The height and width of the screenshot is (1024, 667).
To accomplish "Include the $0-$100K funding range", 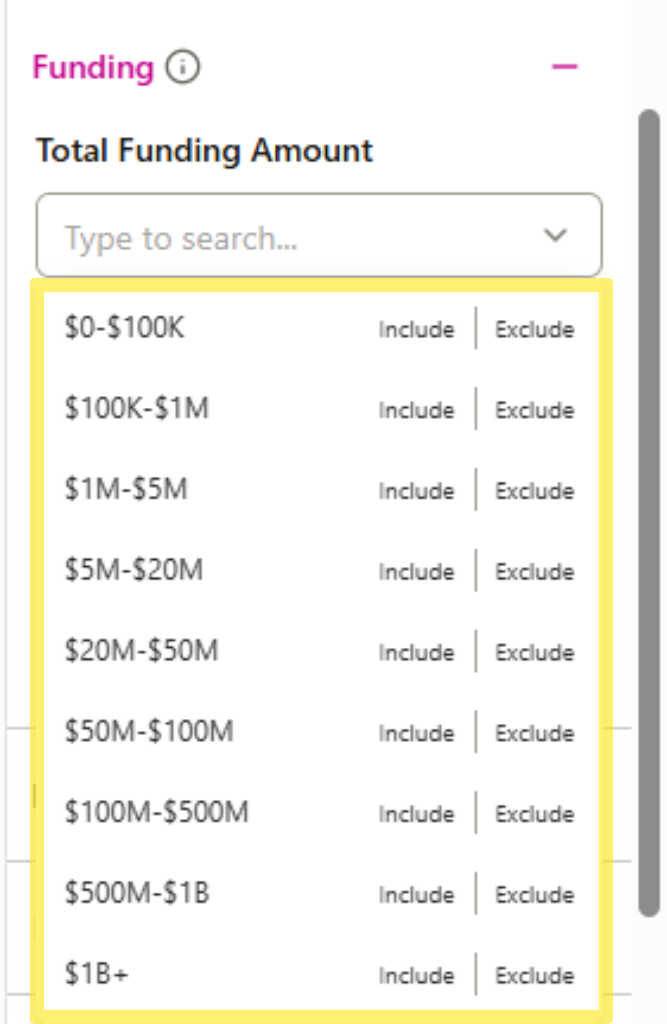I will pos(415,328).
